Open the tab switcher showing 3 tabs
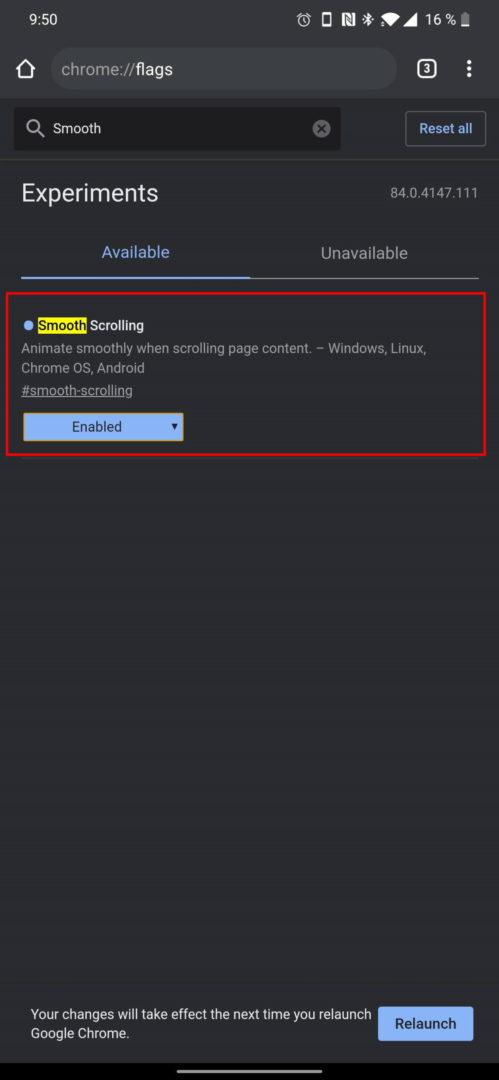This screenshot has width=499, height=1080. click(x=427, y=69)
